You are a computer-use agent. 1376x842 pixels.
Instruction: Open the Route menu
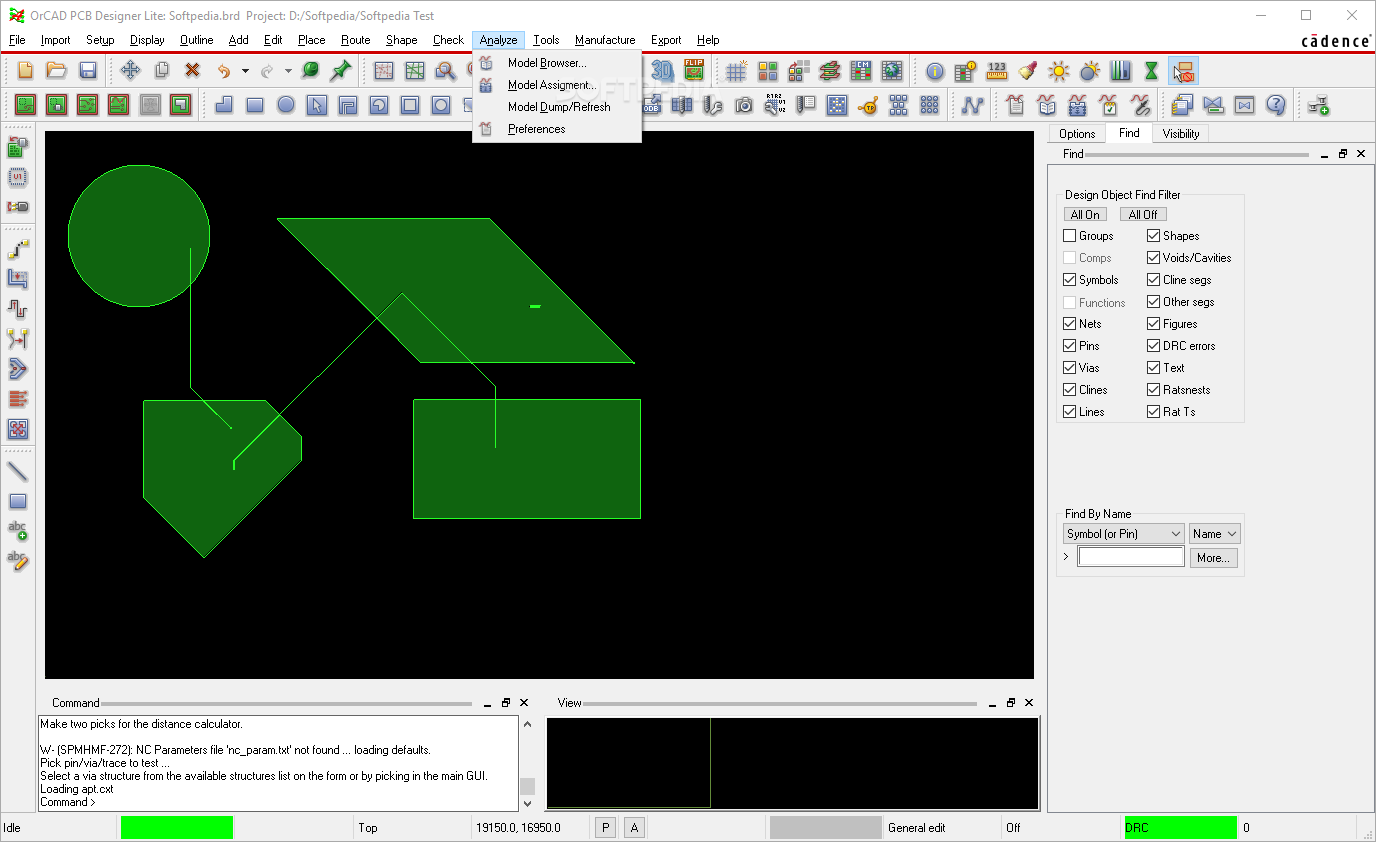click(355, 40)
